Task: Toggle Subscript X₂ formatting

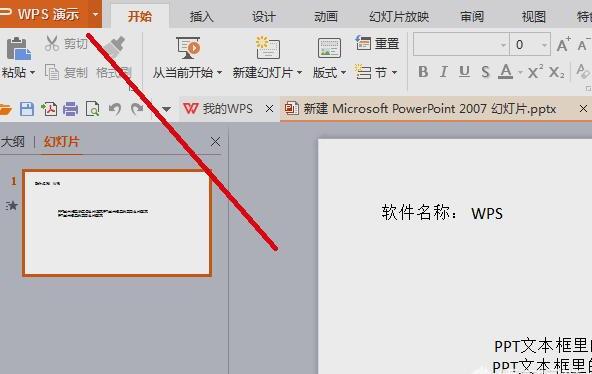Action: click(x=557, y=72)
